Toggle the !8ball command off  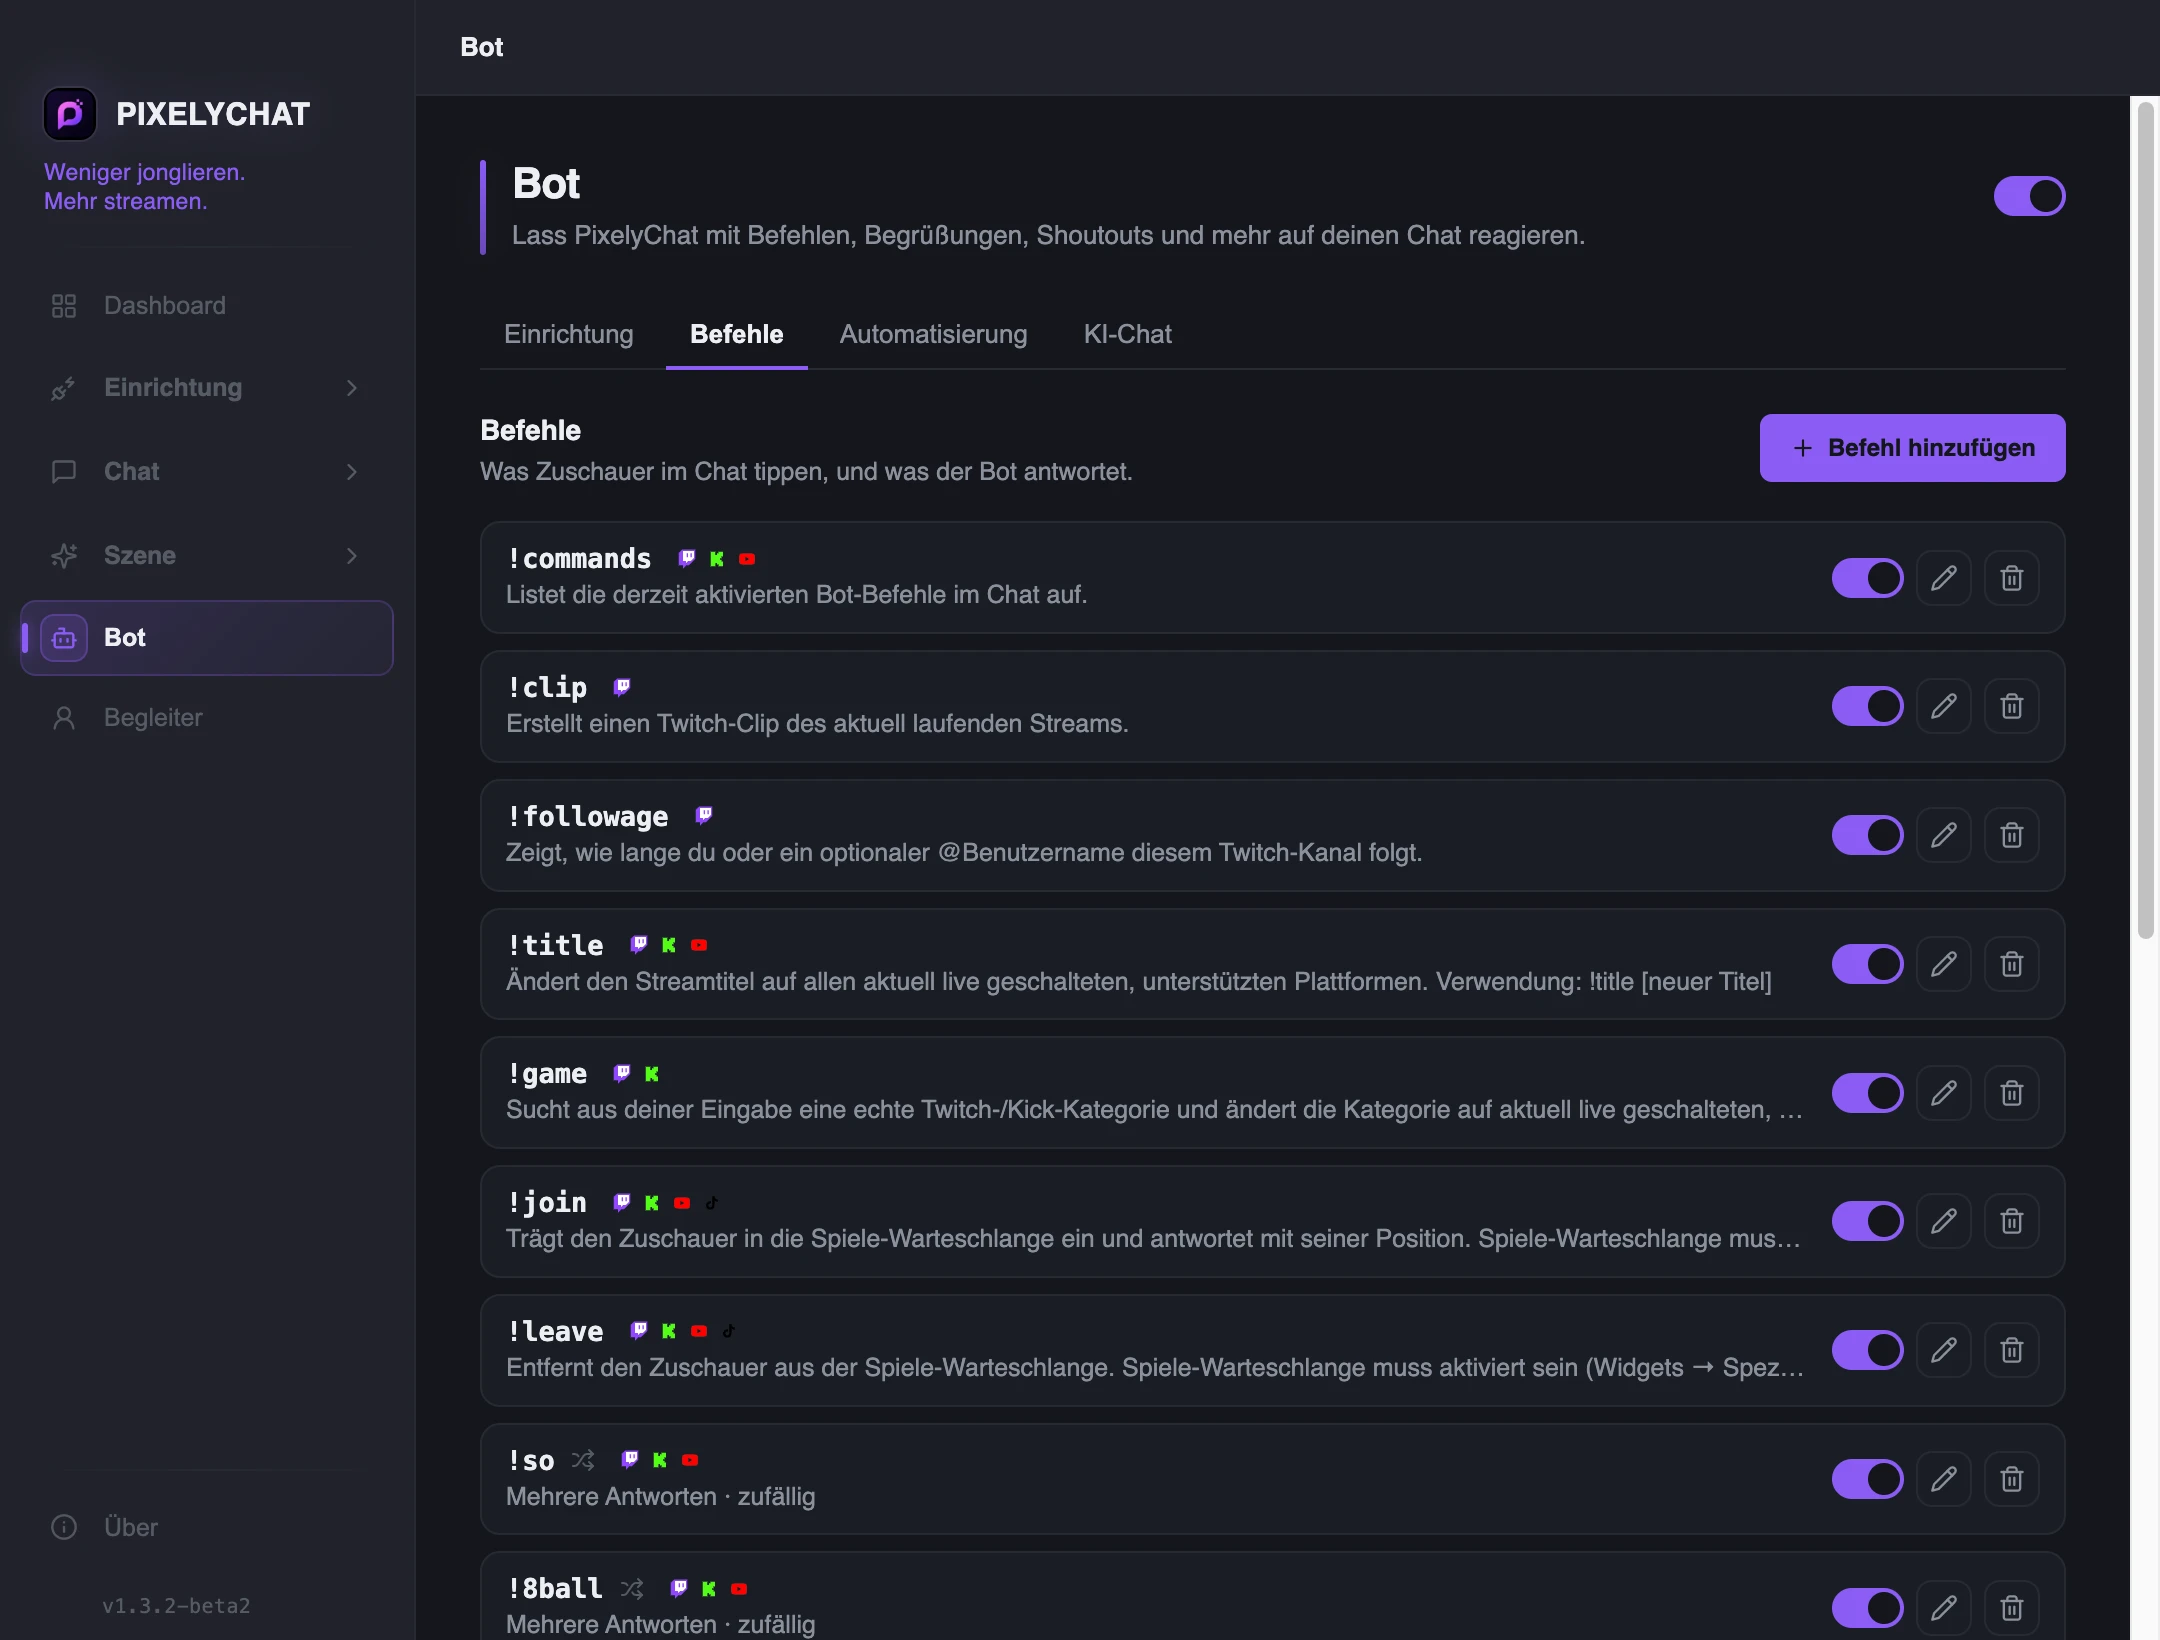(1867, 1608)
